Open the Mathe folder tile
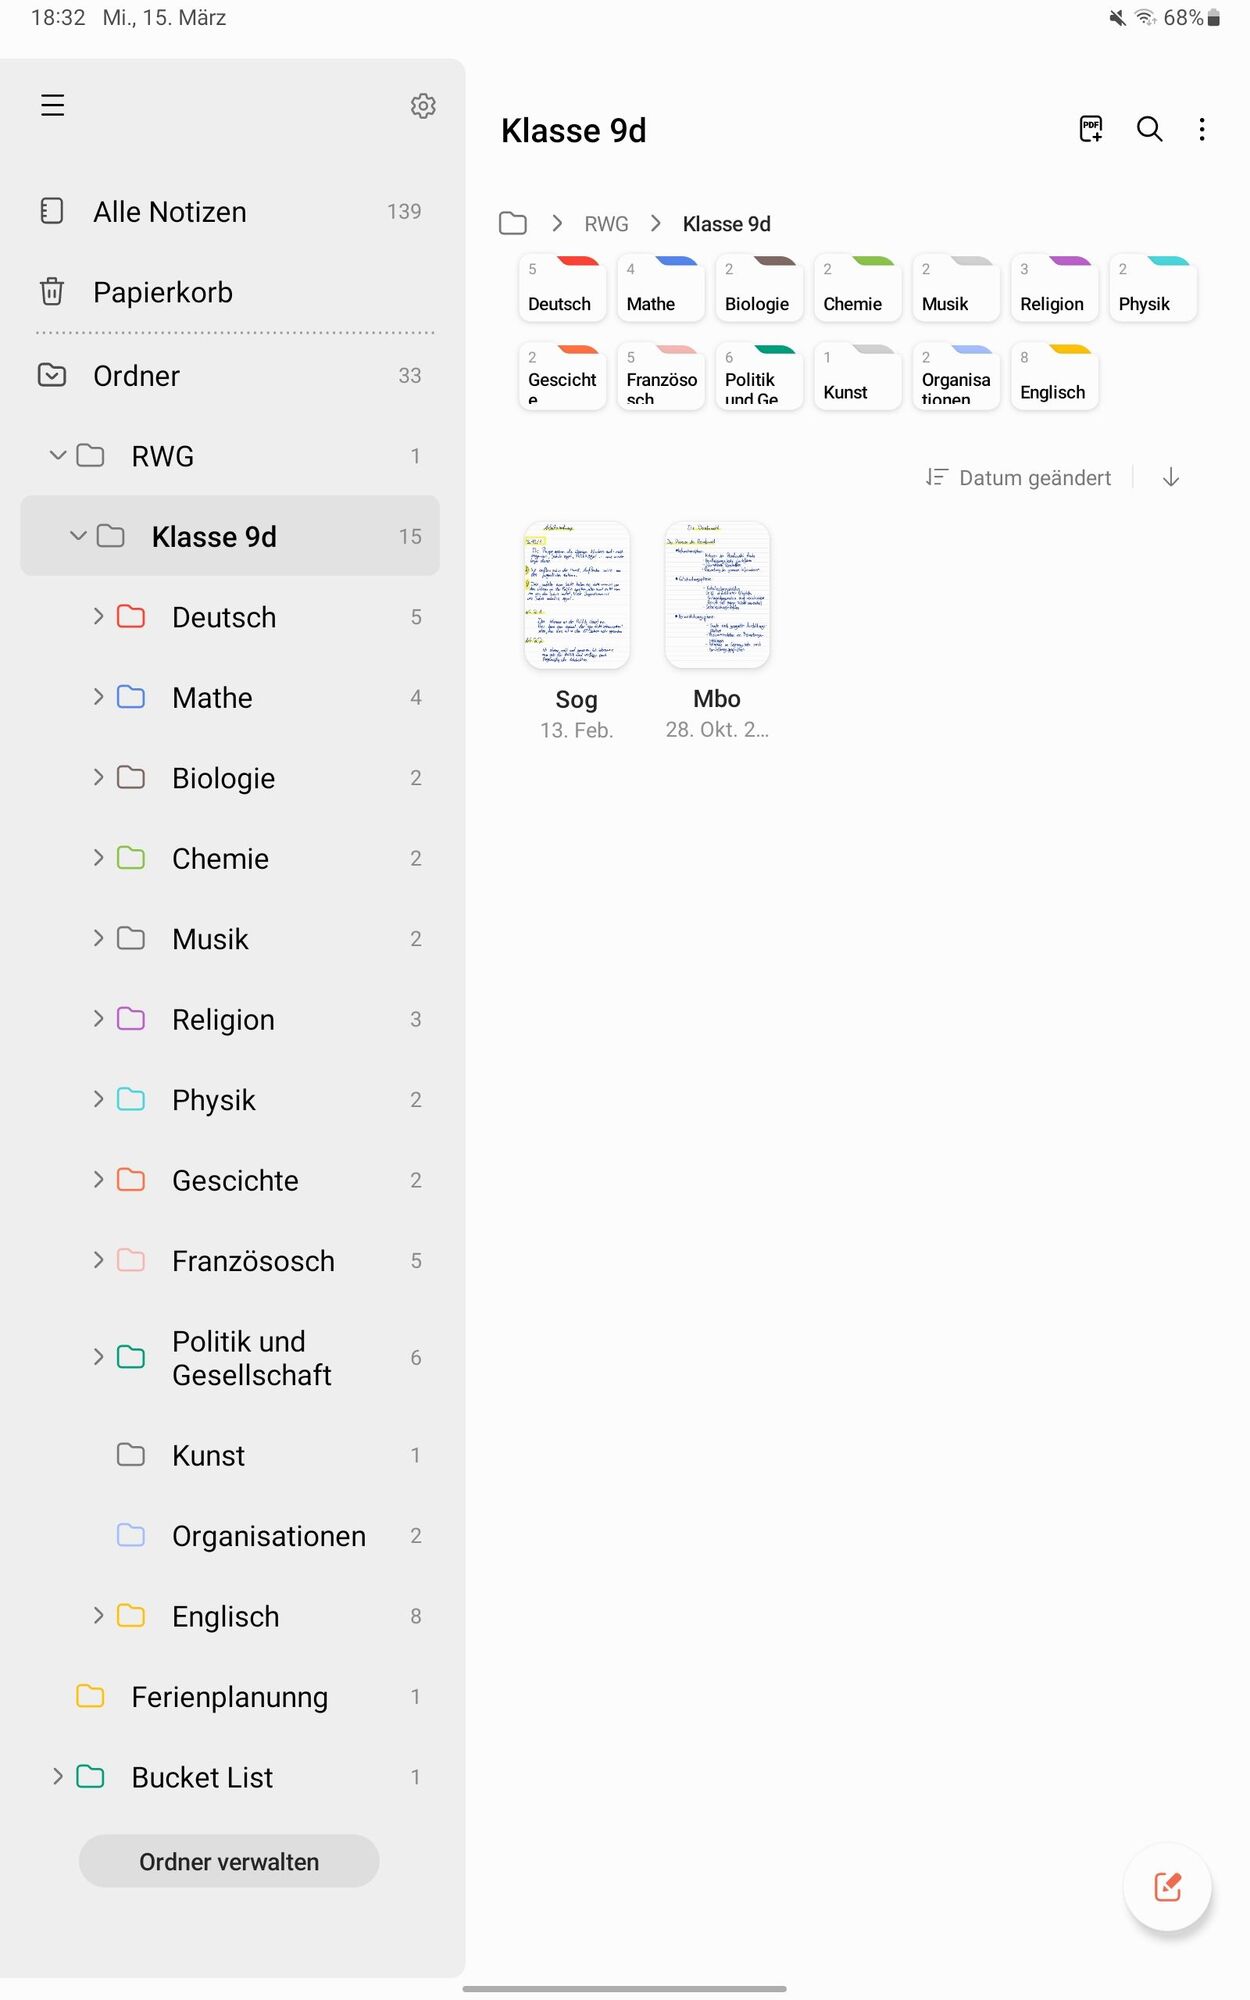This screenshot has width=1250, height=2000. point(661,290)
